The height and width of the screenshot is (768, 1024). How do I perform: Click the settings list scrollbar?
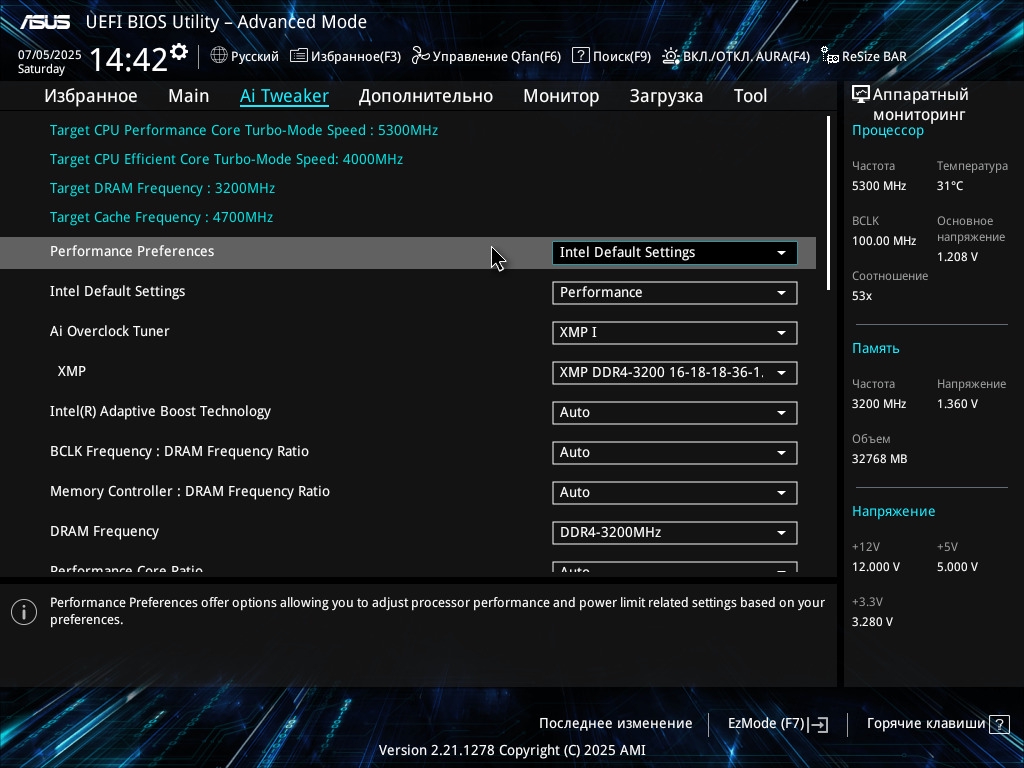[x=828, y=203]
